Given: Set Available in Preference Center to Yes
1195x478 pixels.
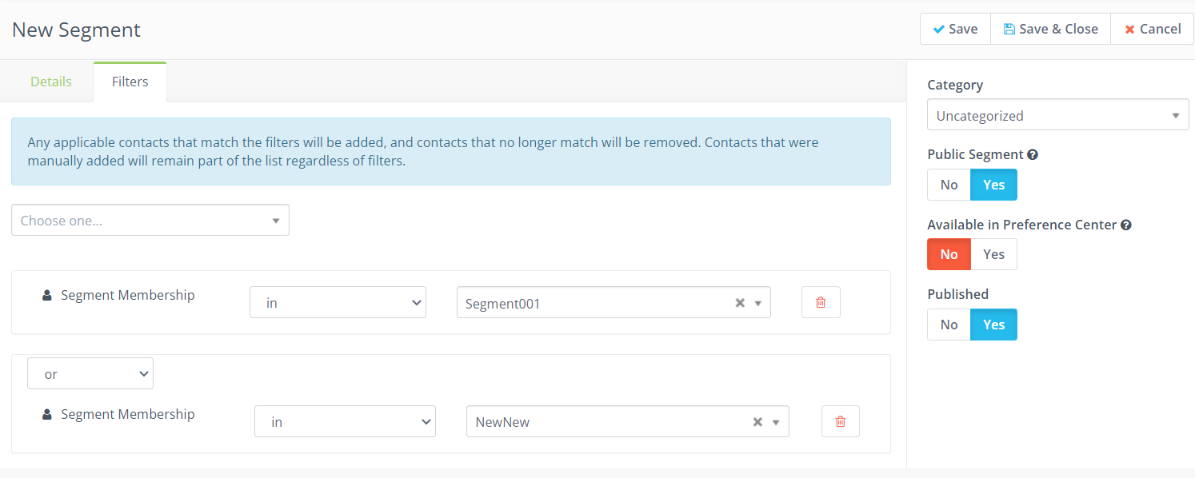Looking at the screenshot, I should click(x=994, y=255).
